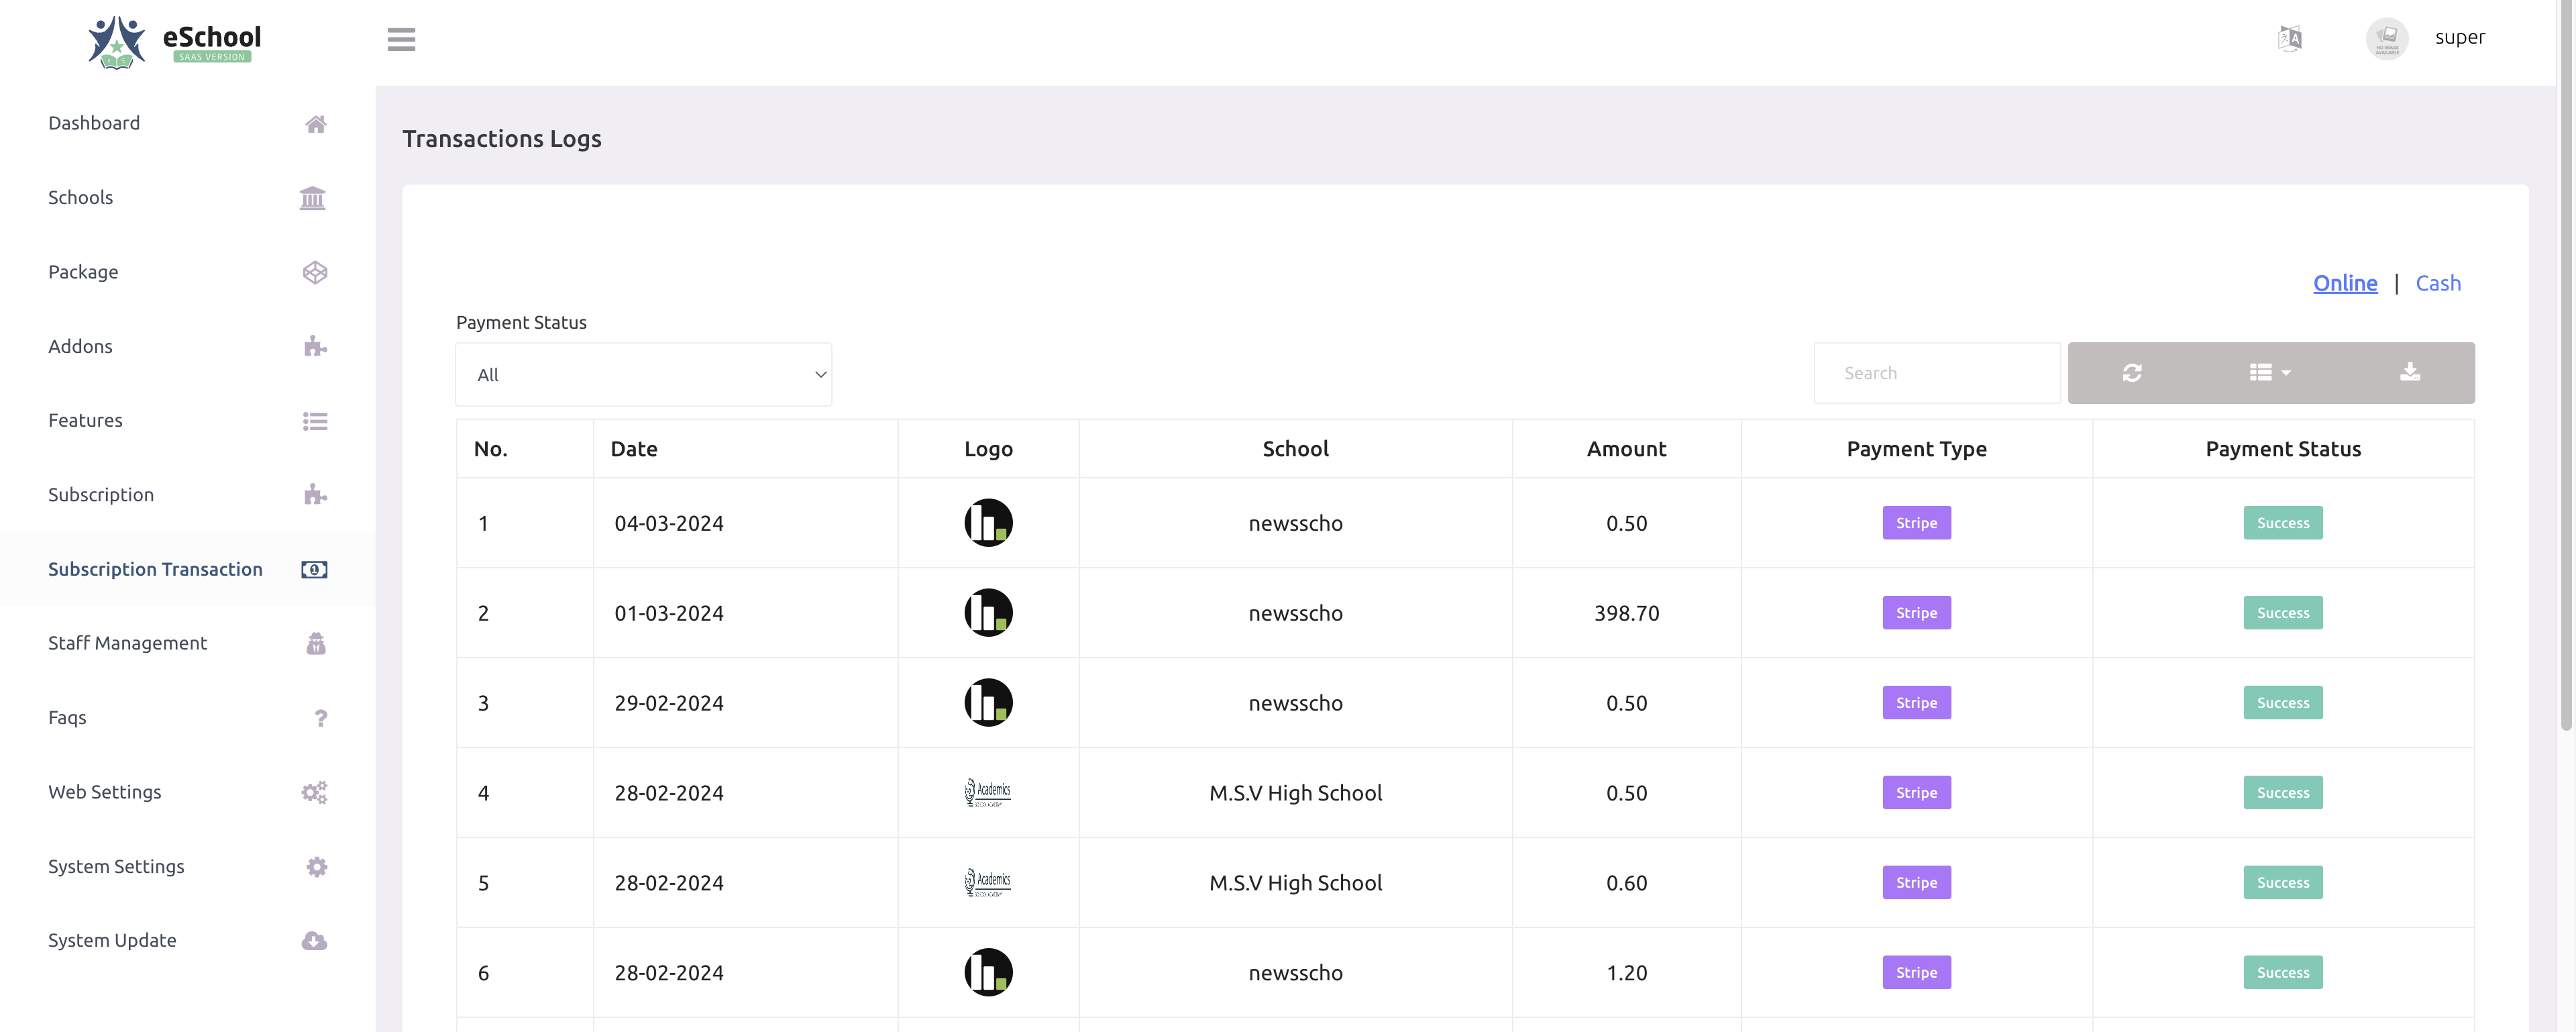Select the Online transactions tab

(x=2344, y=284)
